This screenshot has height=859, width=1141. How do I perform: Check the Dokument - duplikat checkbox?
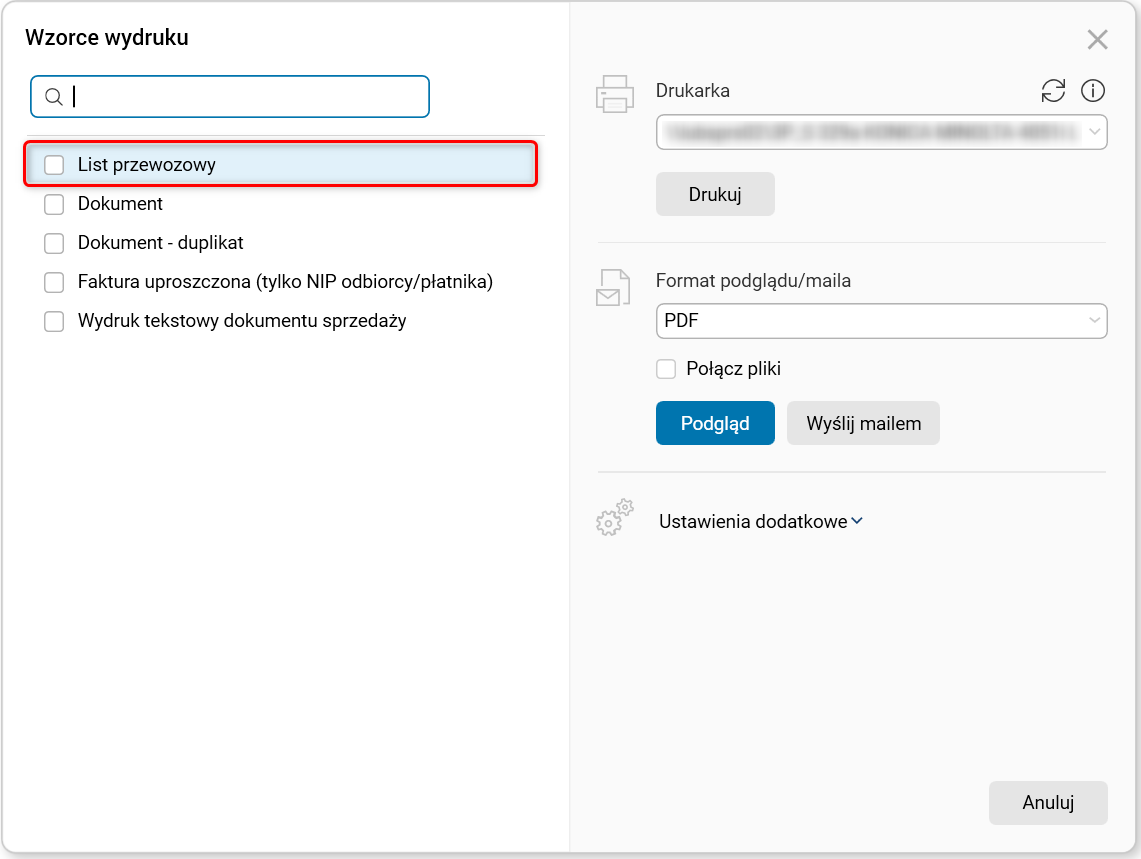click(54, 243)
